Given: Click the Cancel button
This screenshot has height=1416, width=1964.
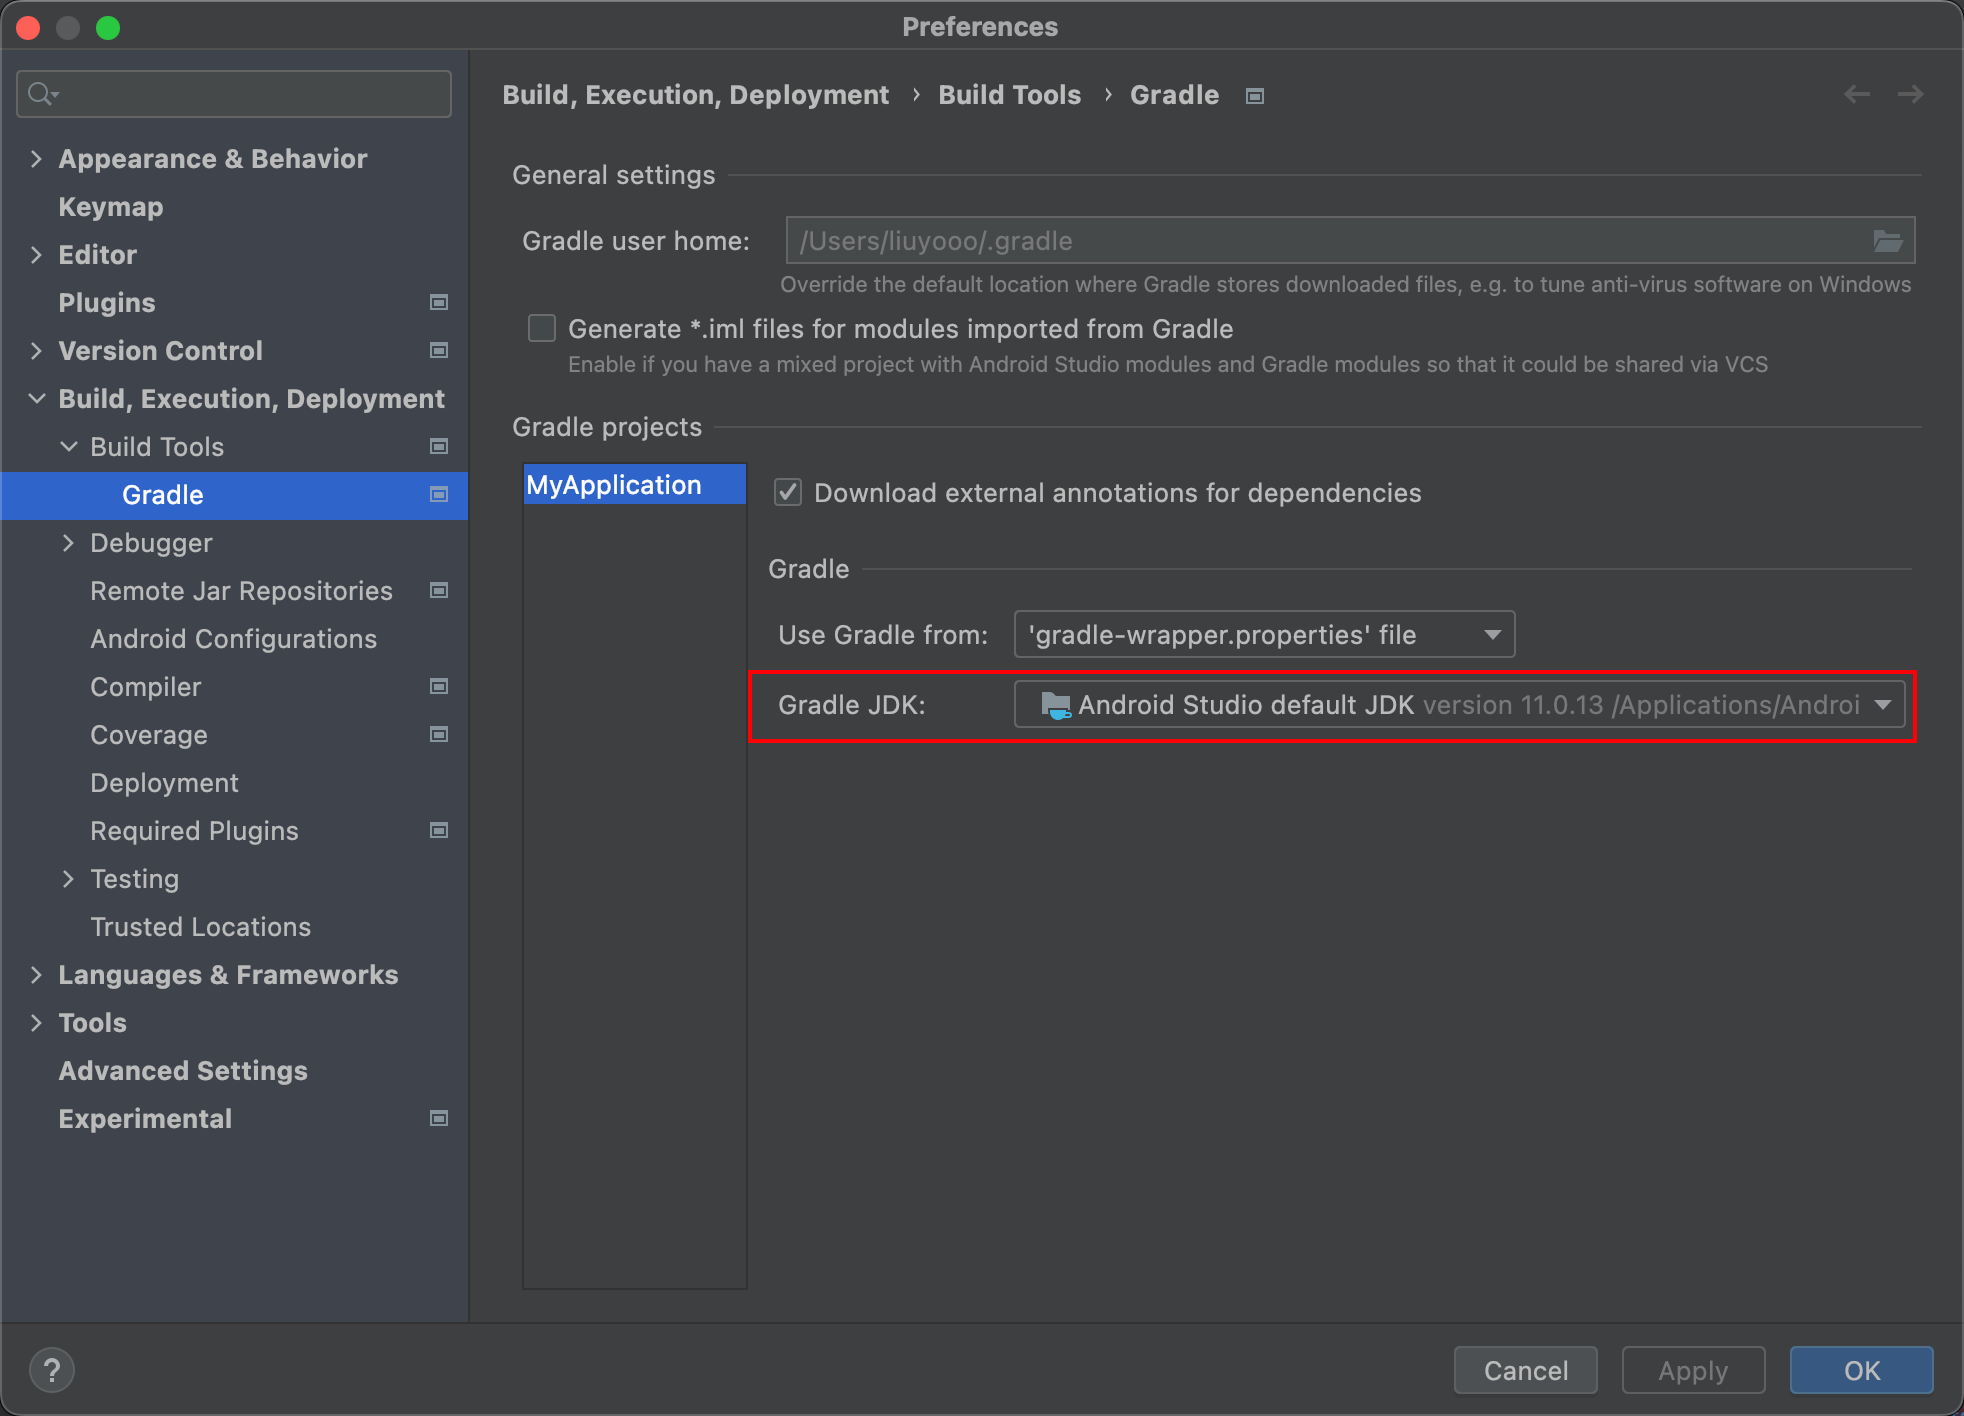Looking at the screenshot, I should [x=1525, y=1370].
